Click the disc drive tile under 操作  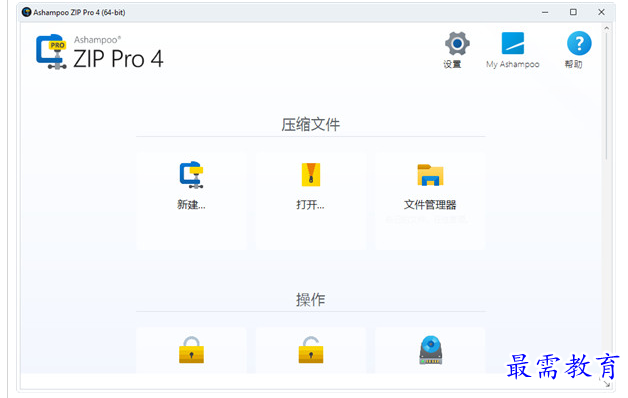(x=430, y=350)
